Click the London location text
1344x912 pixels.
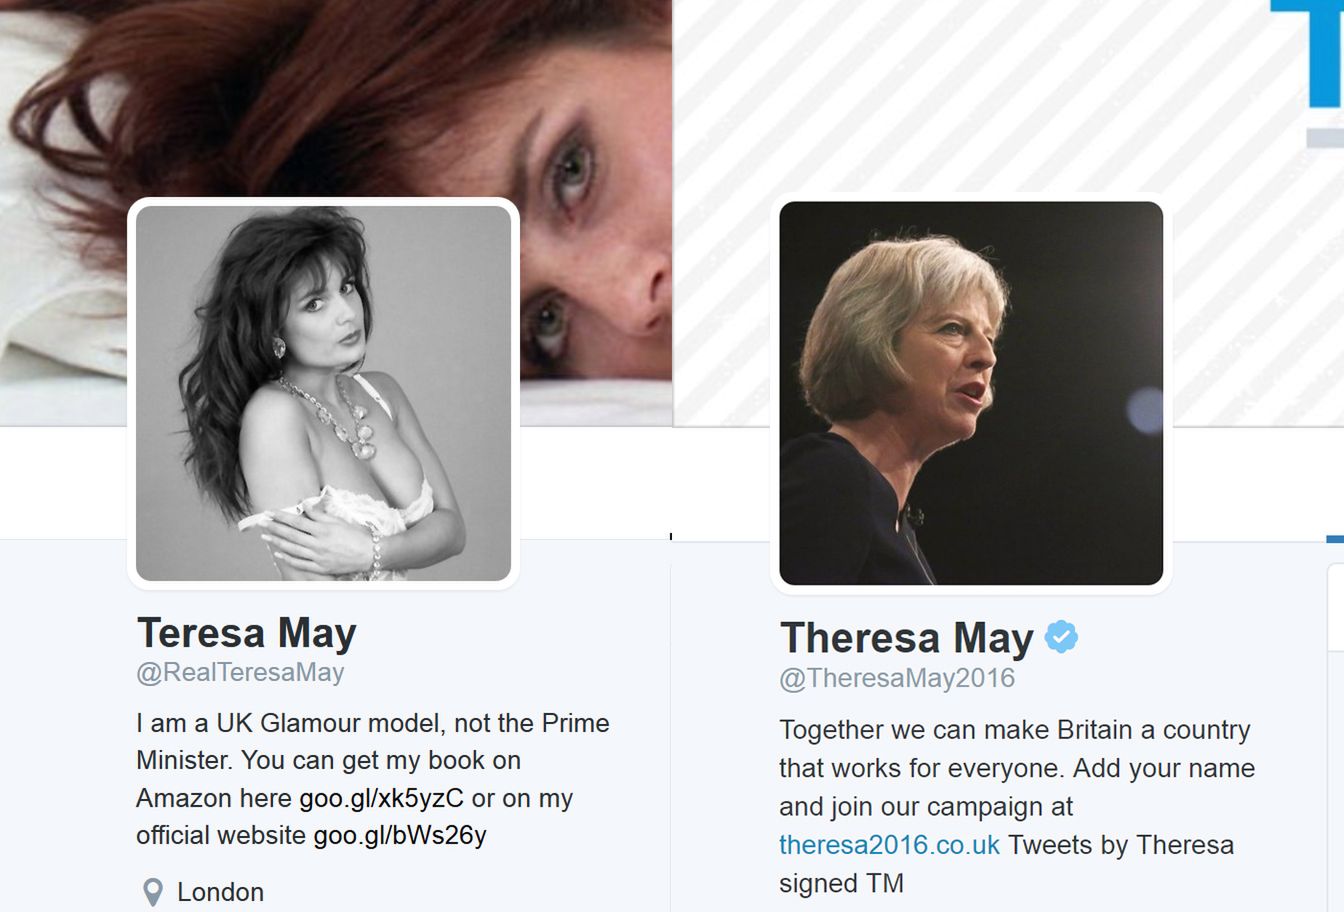point(221,892)
